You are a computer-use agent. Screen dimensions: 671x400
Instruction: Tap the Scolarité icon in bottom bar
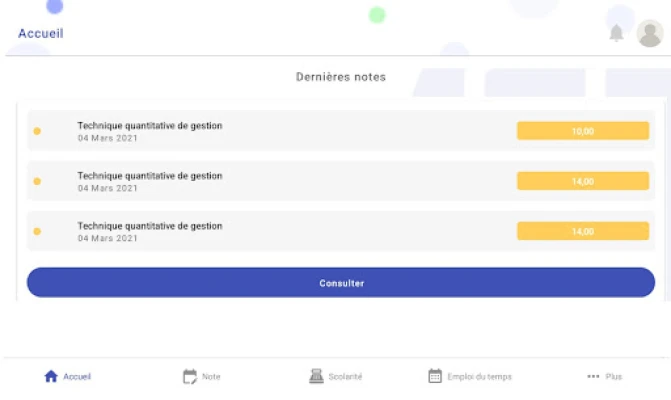coord(316,377)
